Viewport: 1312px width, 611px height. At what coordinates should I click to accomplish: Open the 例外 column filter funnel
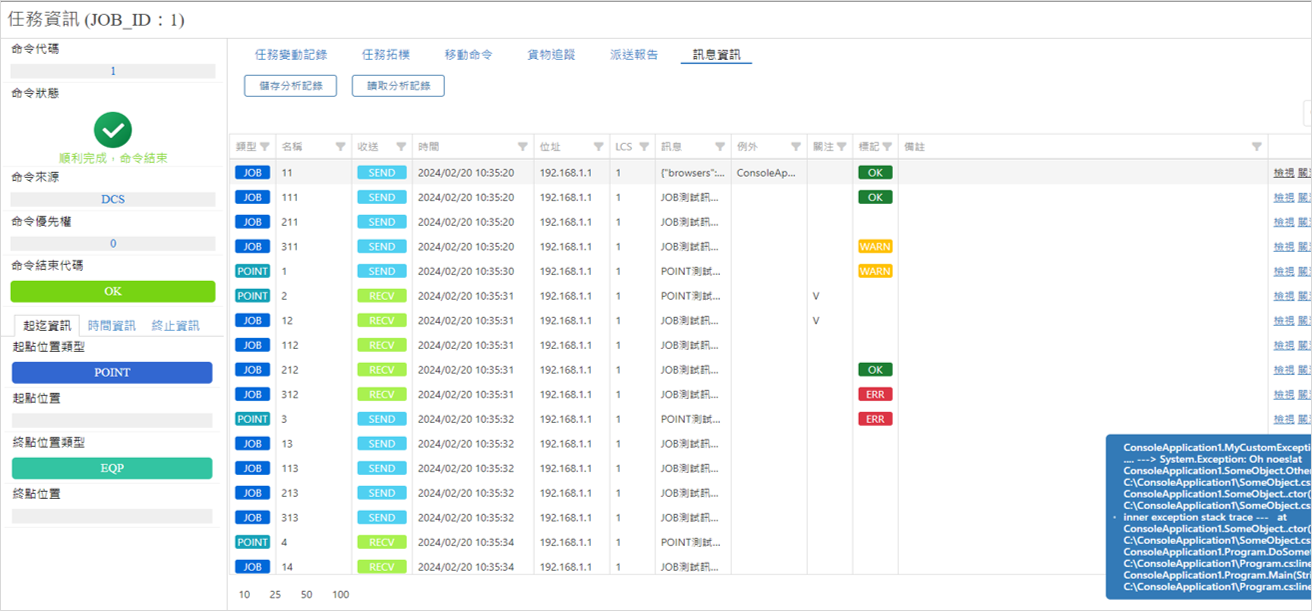click(x=796, y=147)
